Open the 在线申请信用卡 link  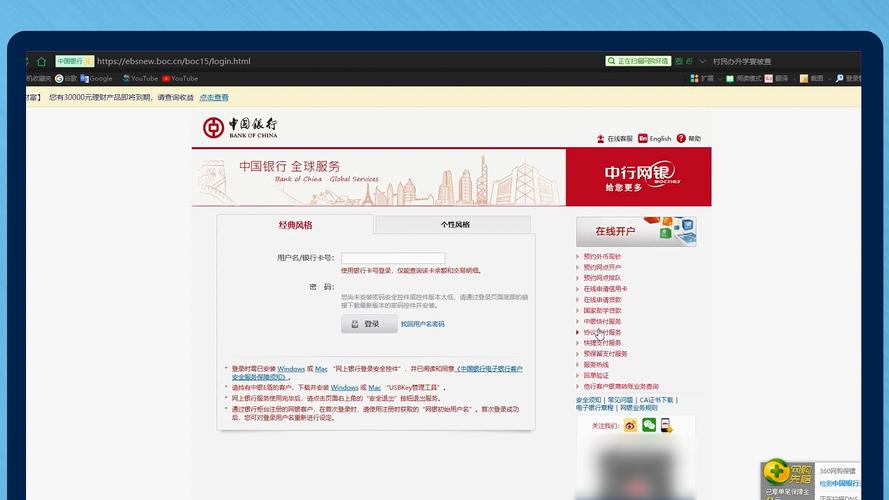(606, 289)
